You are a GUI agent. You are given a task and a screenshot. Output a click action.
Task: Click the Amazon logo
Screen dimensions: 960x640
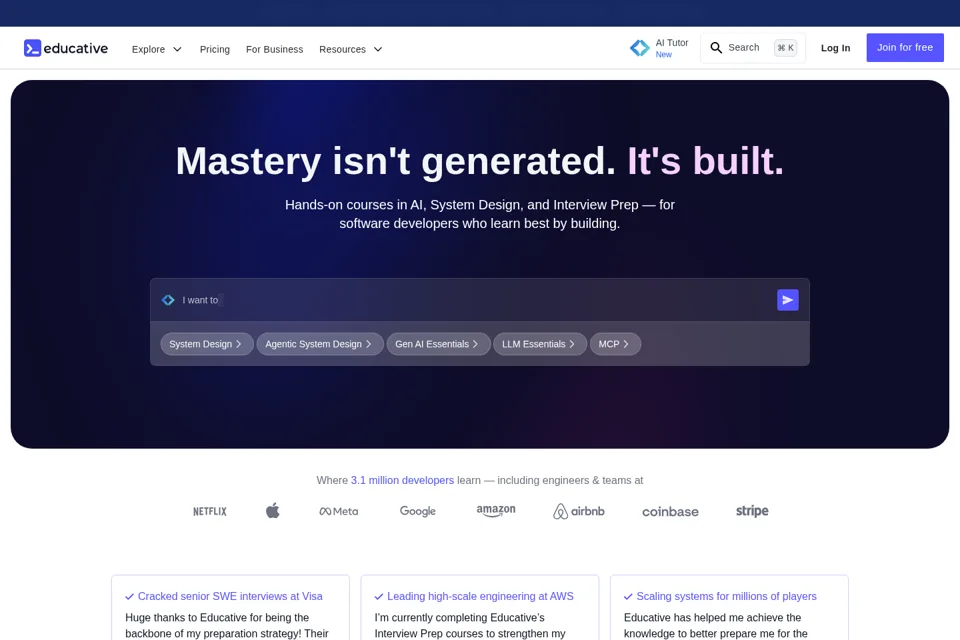pos(496,511)
